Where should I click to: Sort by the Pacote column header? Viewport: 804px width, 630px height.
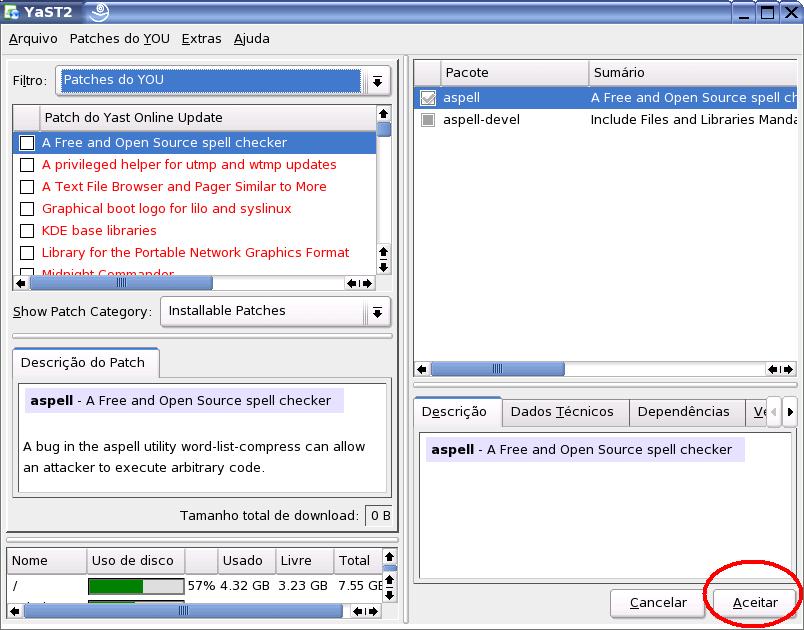pos(514,73)
